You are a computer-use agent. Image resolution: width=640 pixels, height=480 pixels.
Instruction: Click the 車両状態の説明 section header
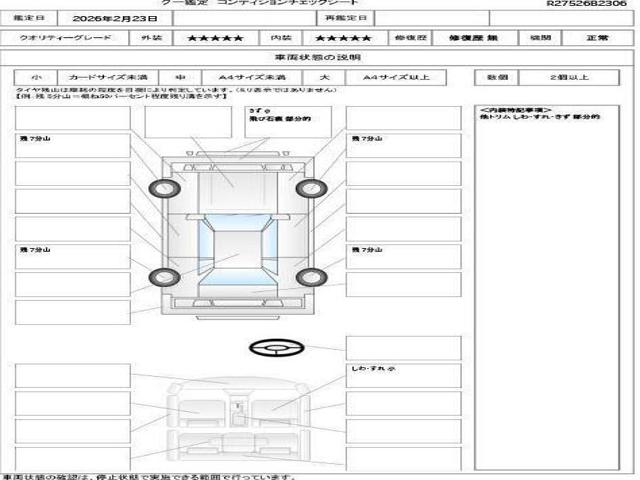click(x=318, y=58)
